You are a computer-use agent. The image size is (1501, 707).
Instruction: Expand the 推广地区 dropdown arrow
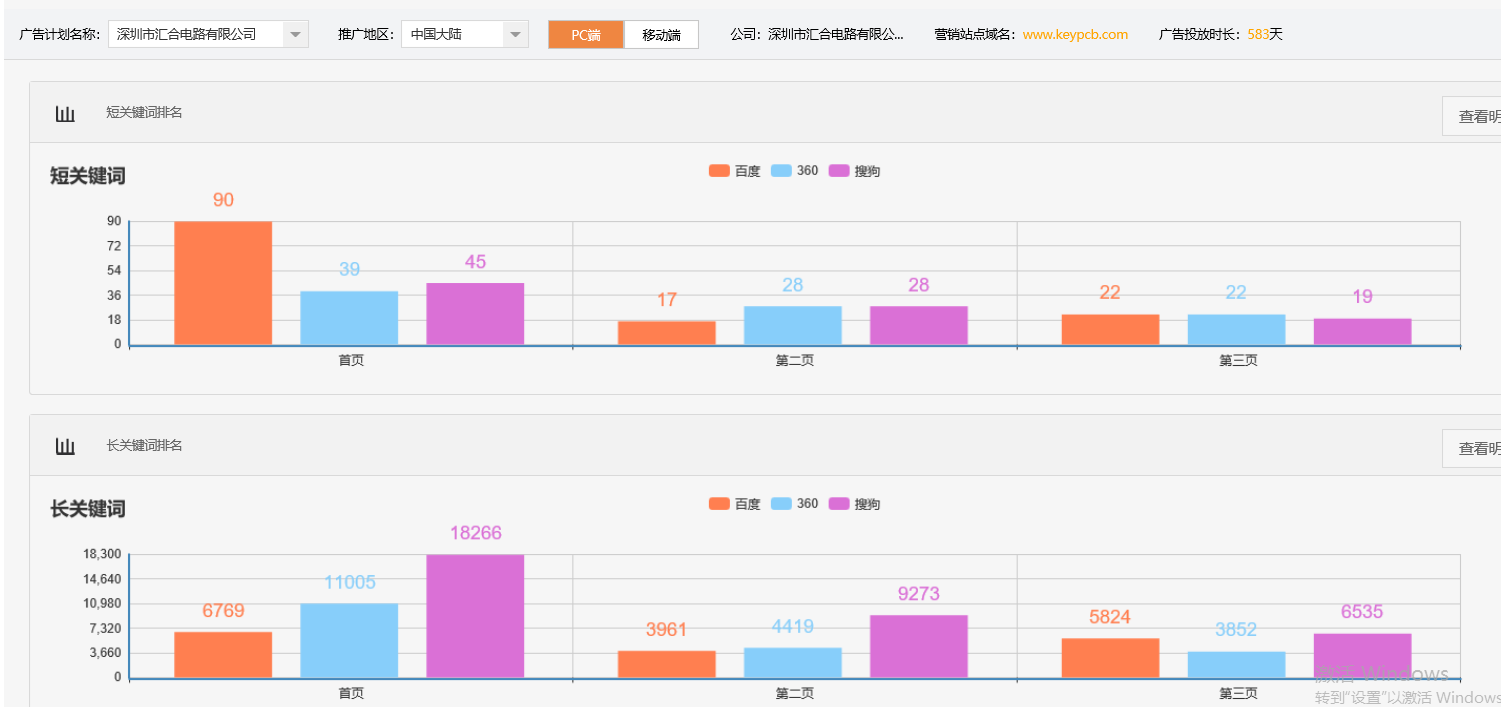tap(515, 35)
